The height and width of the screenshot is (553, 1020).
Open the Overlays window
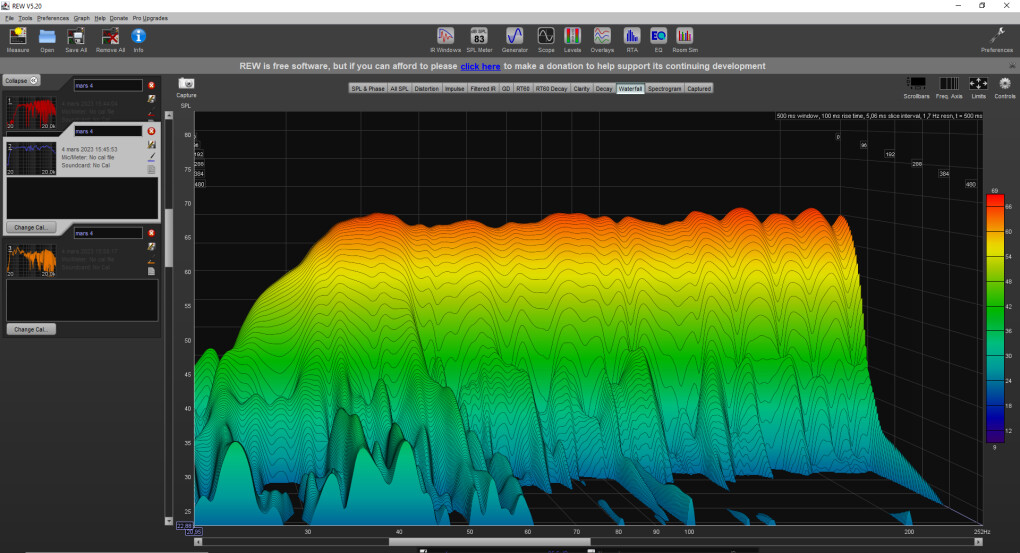pos(602,36)
